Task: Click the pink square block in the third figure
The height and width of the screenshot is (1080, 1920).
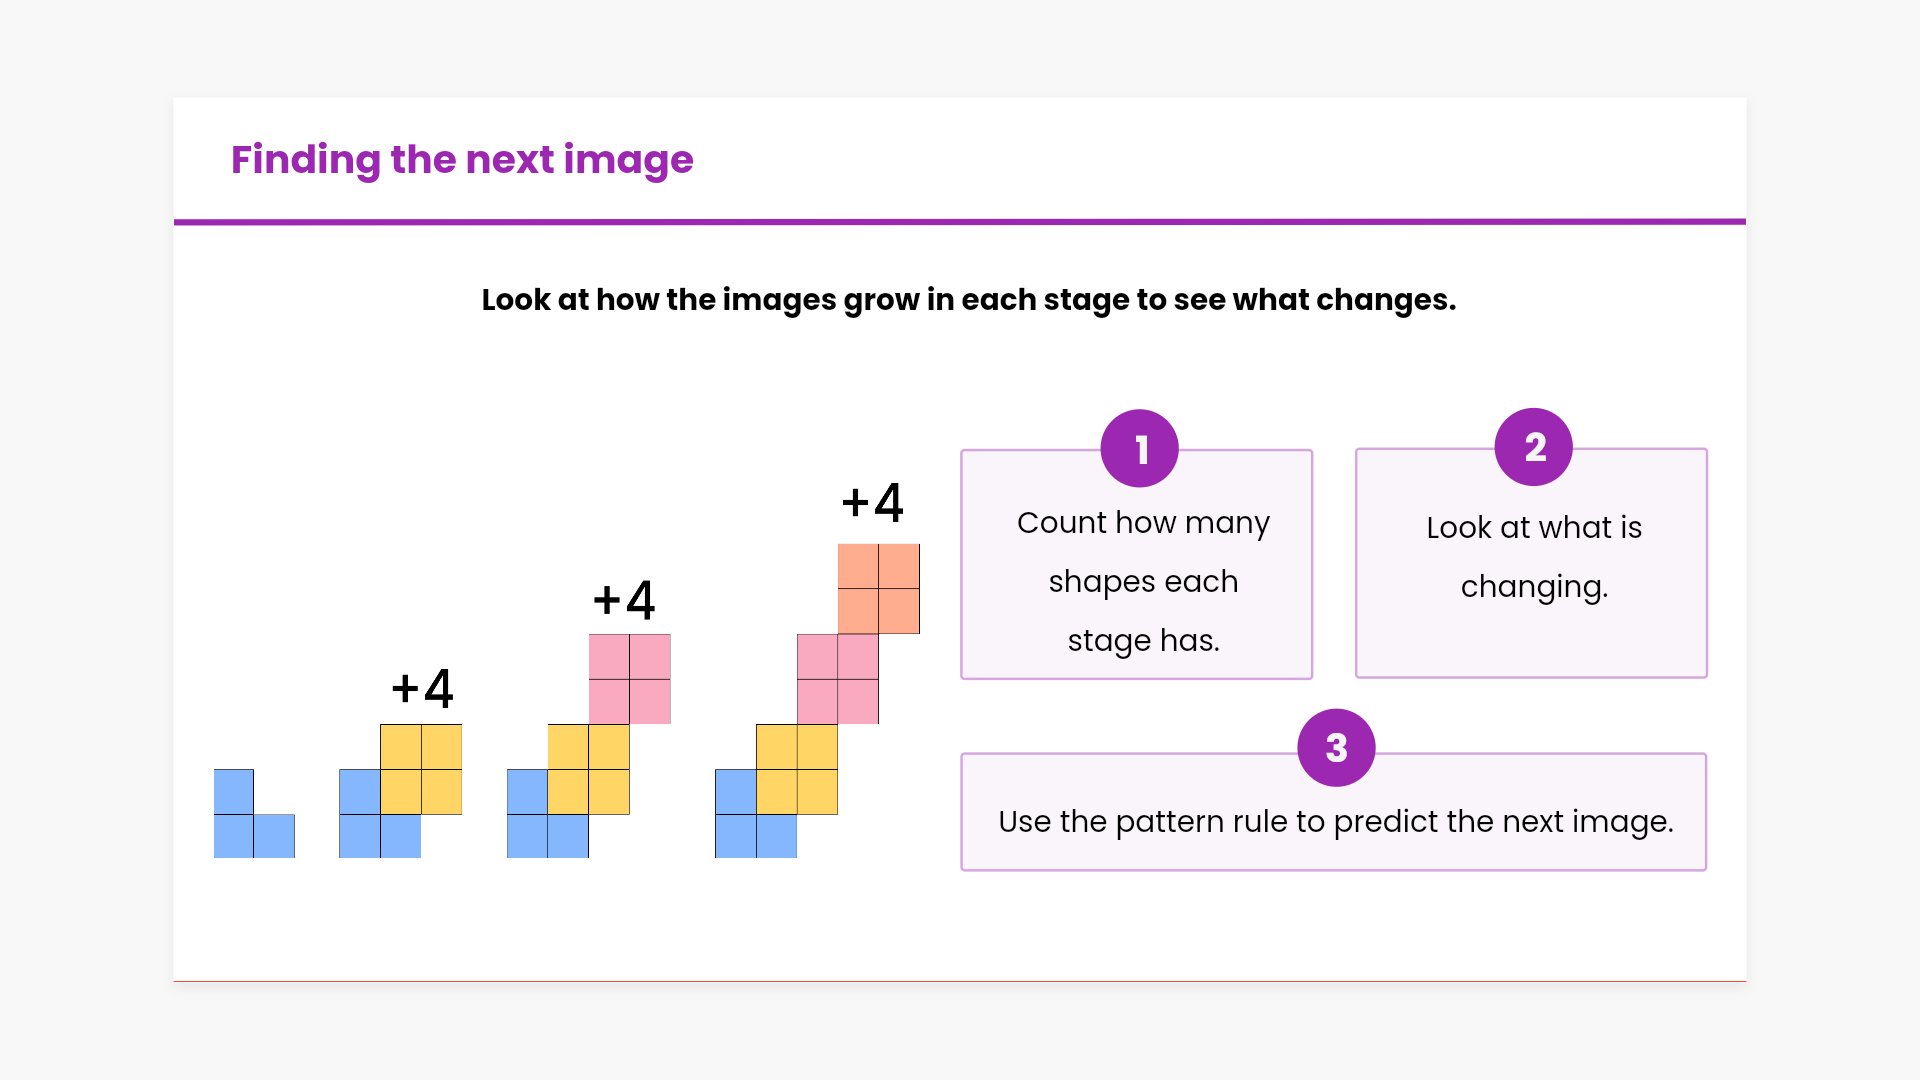Action: click(629, 679)
